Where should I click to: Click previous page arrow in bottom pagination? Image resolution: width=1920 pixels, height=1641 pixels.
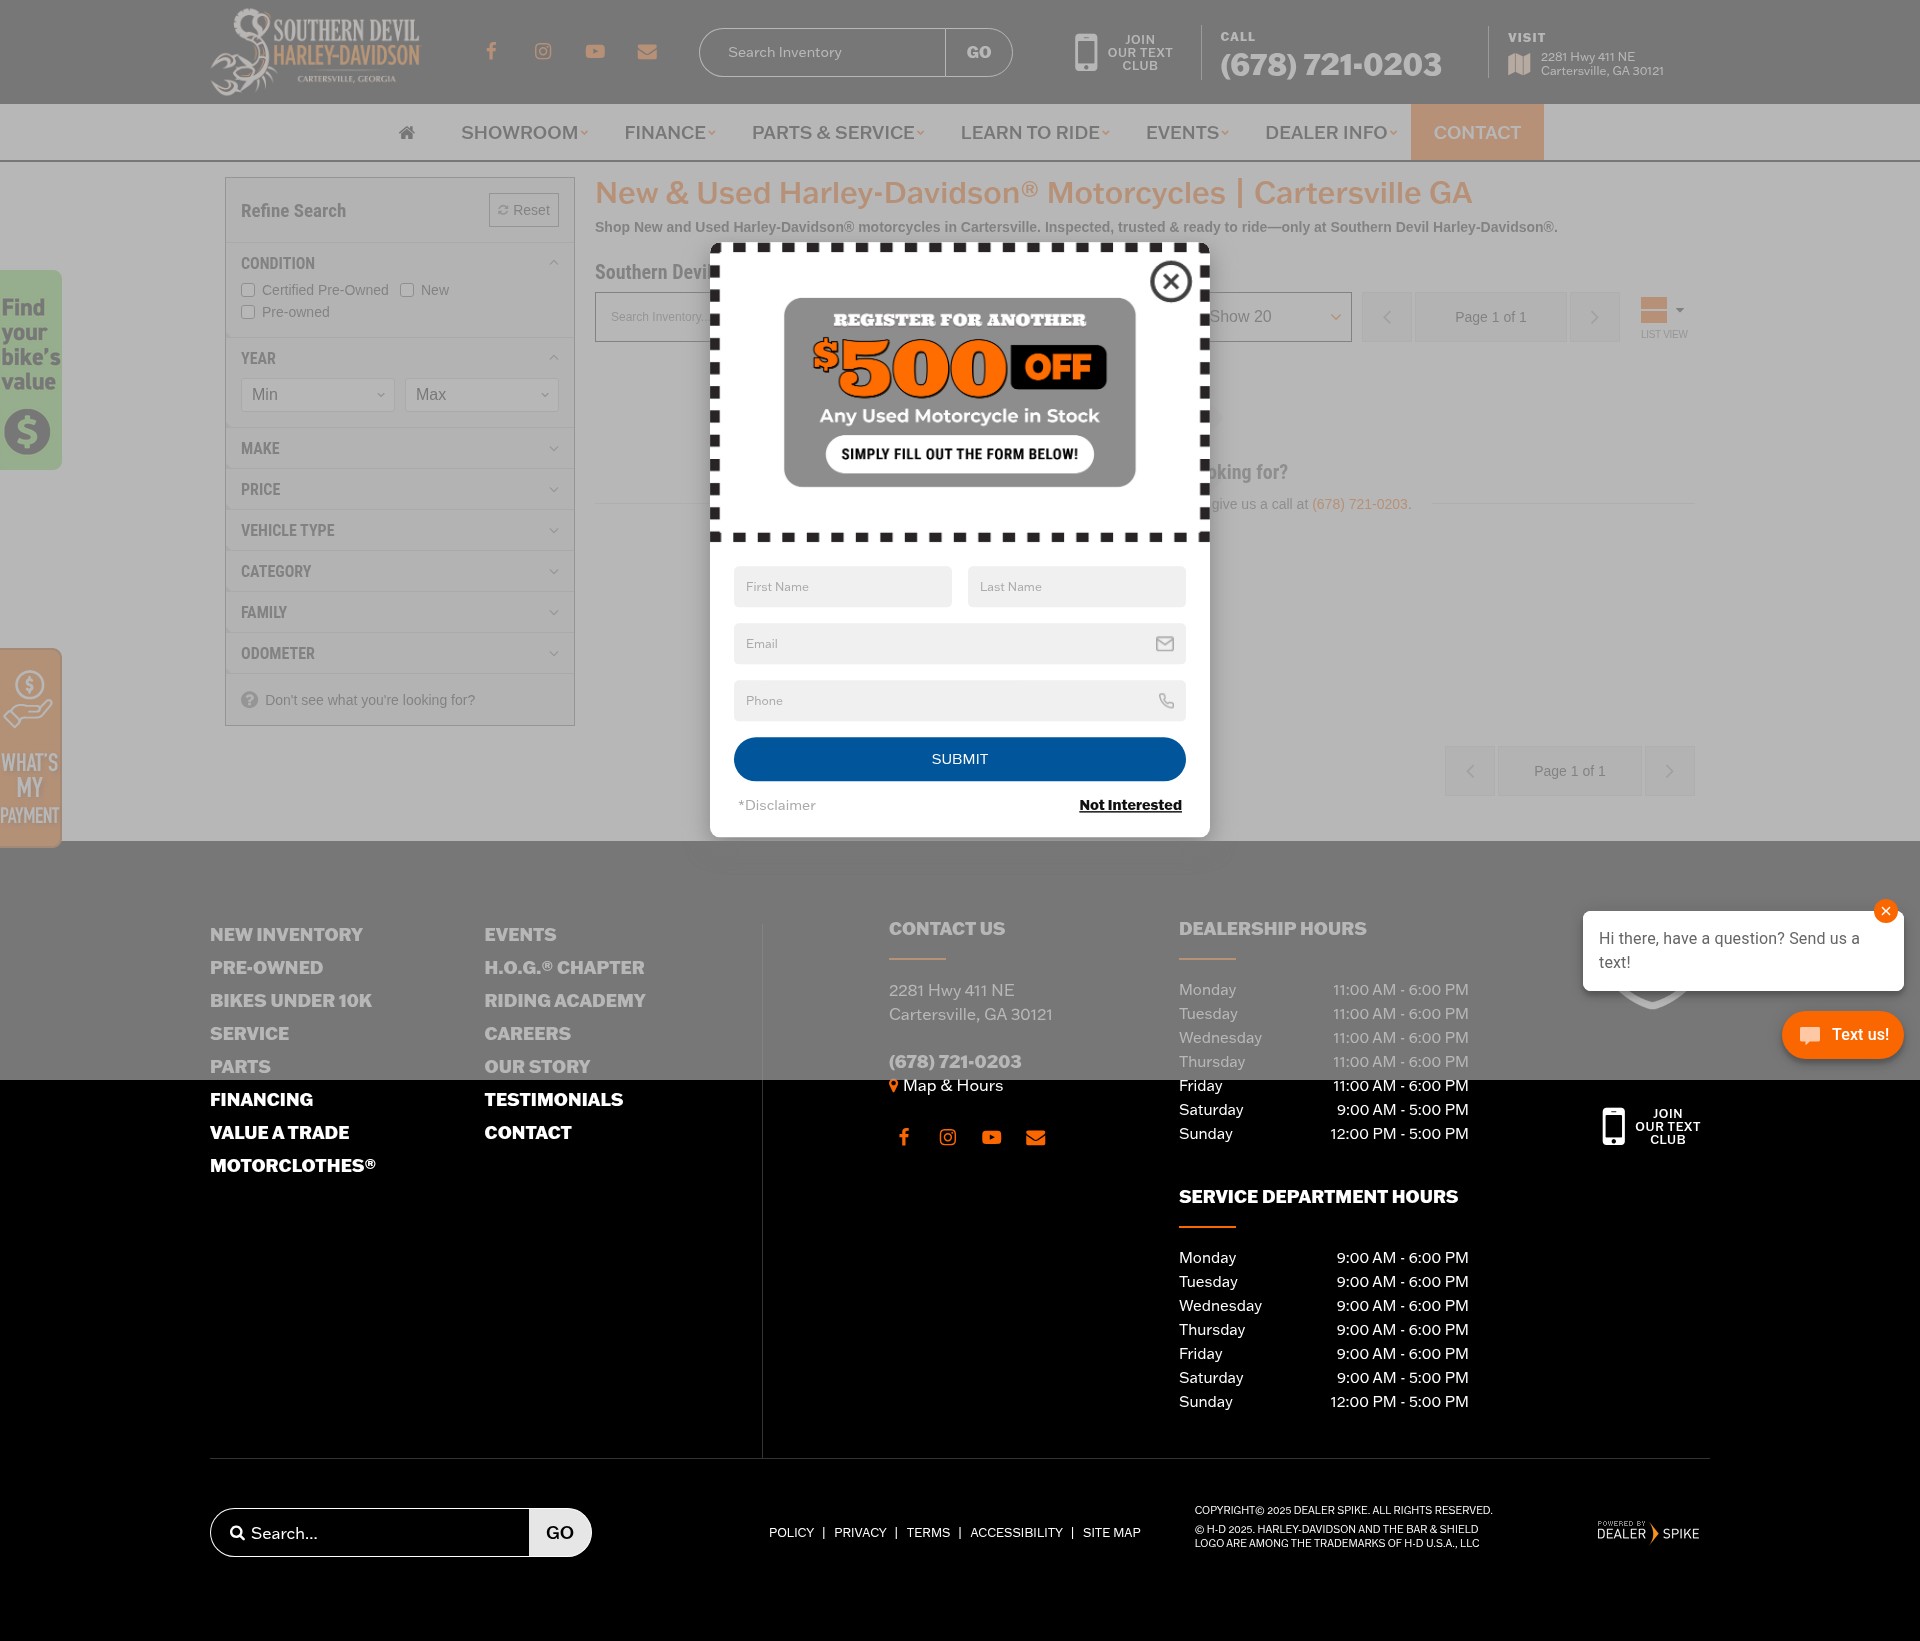[1470, 771]
